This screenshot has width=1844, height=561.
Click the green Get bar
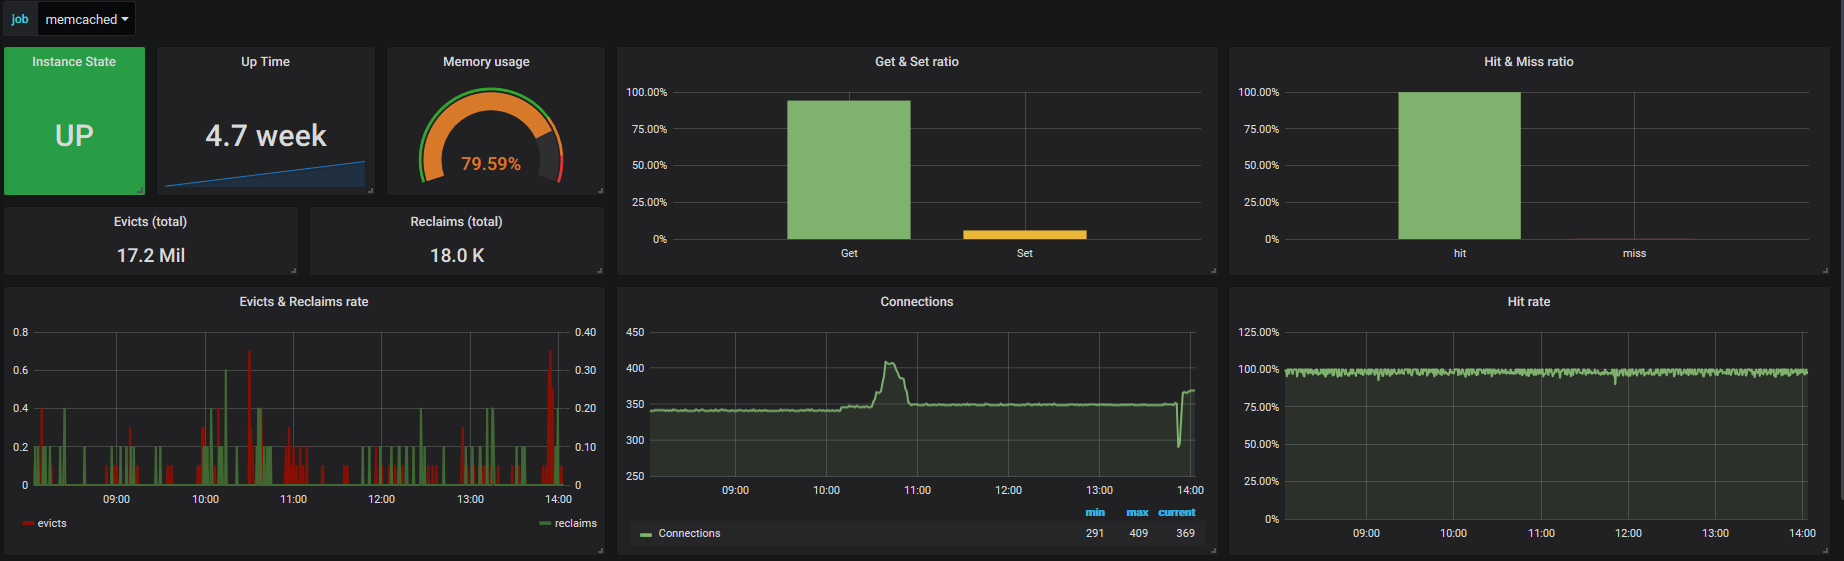pos(848,170)
